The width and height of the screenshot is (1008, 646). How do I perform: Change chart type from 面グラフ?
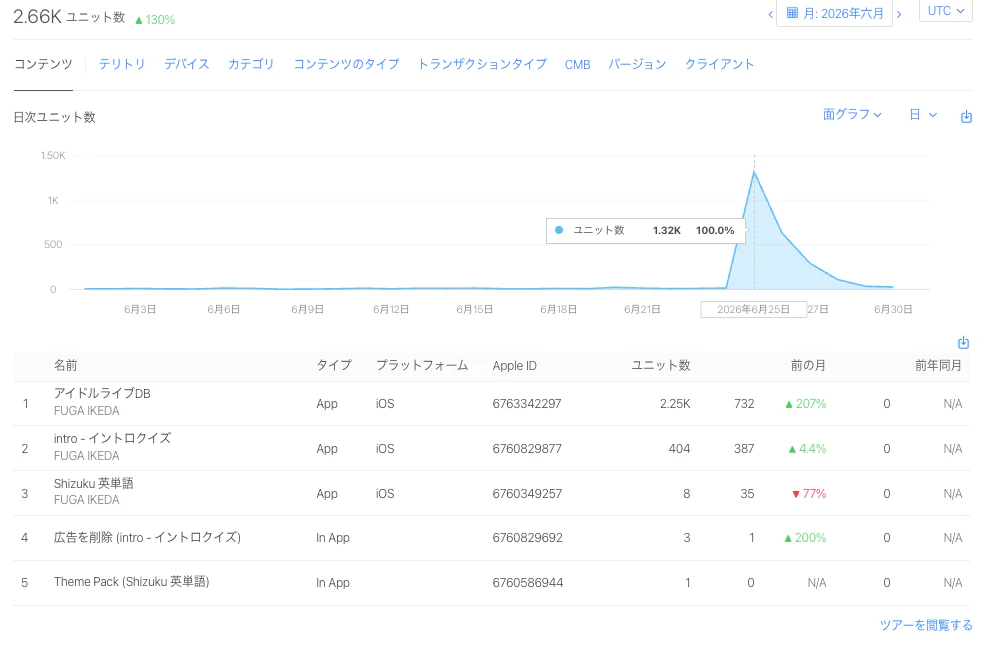click(x=852, y=114)
